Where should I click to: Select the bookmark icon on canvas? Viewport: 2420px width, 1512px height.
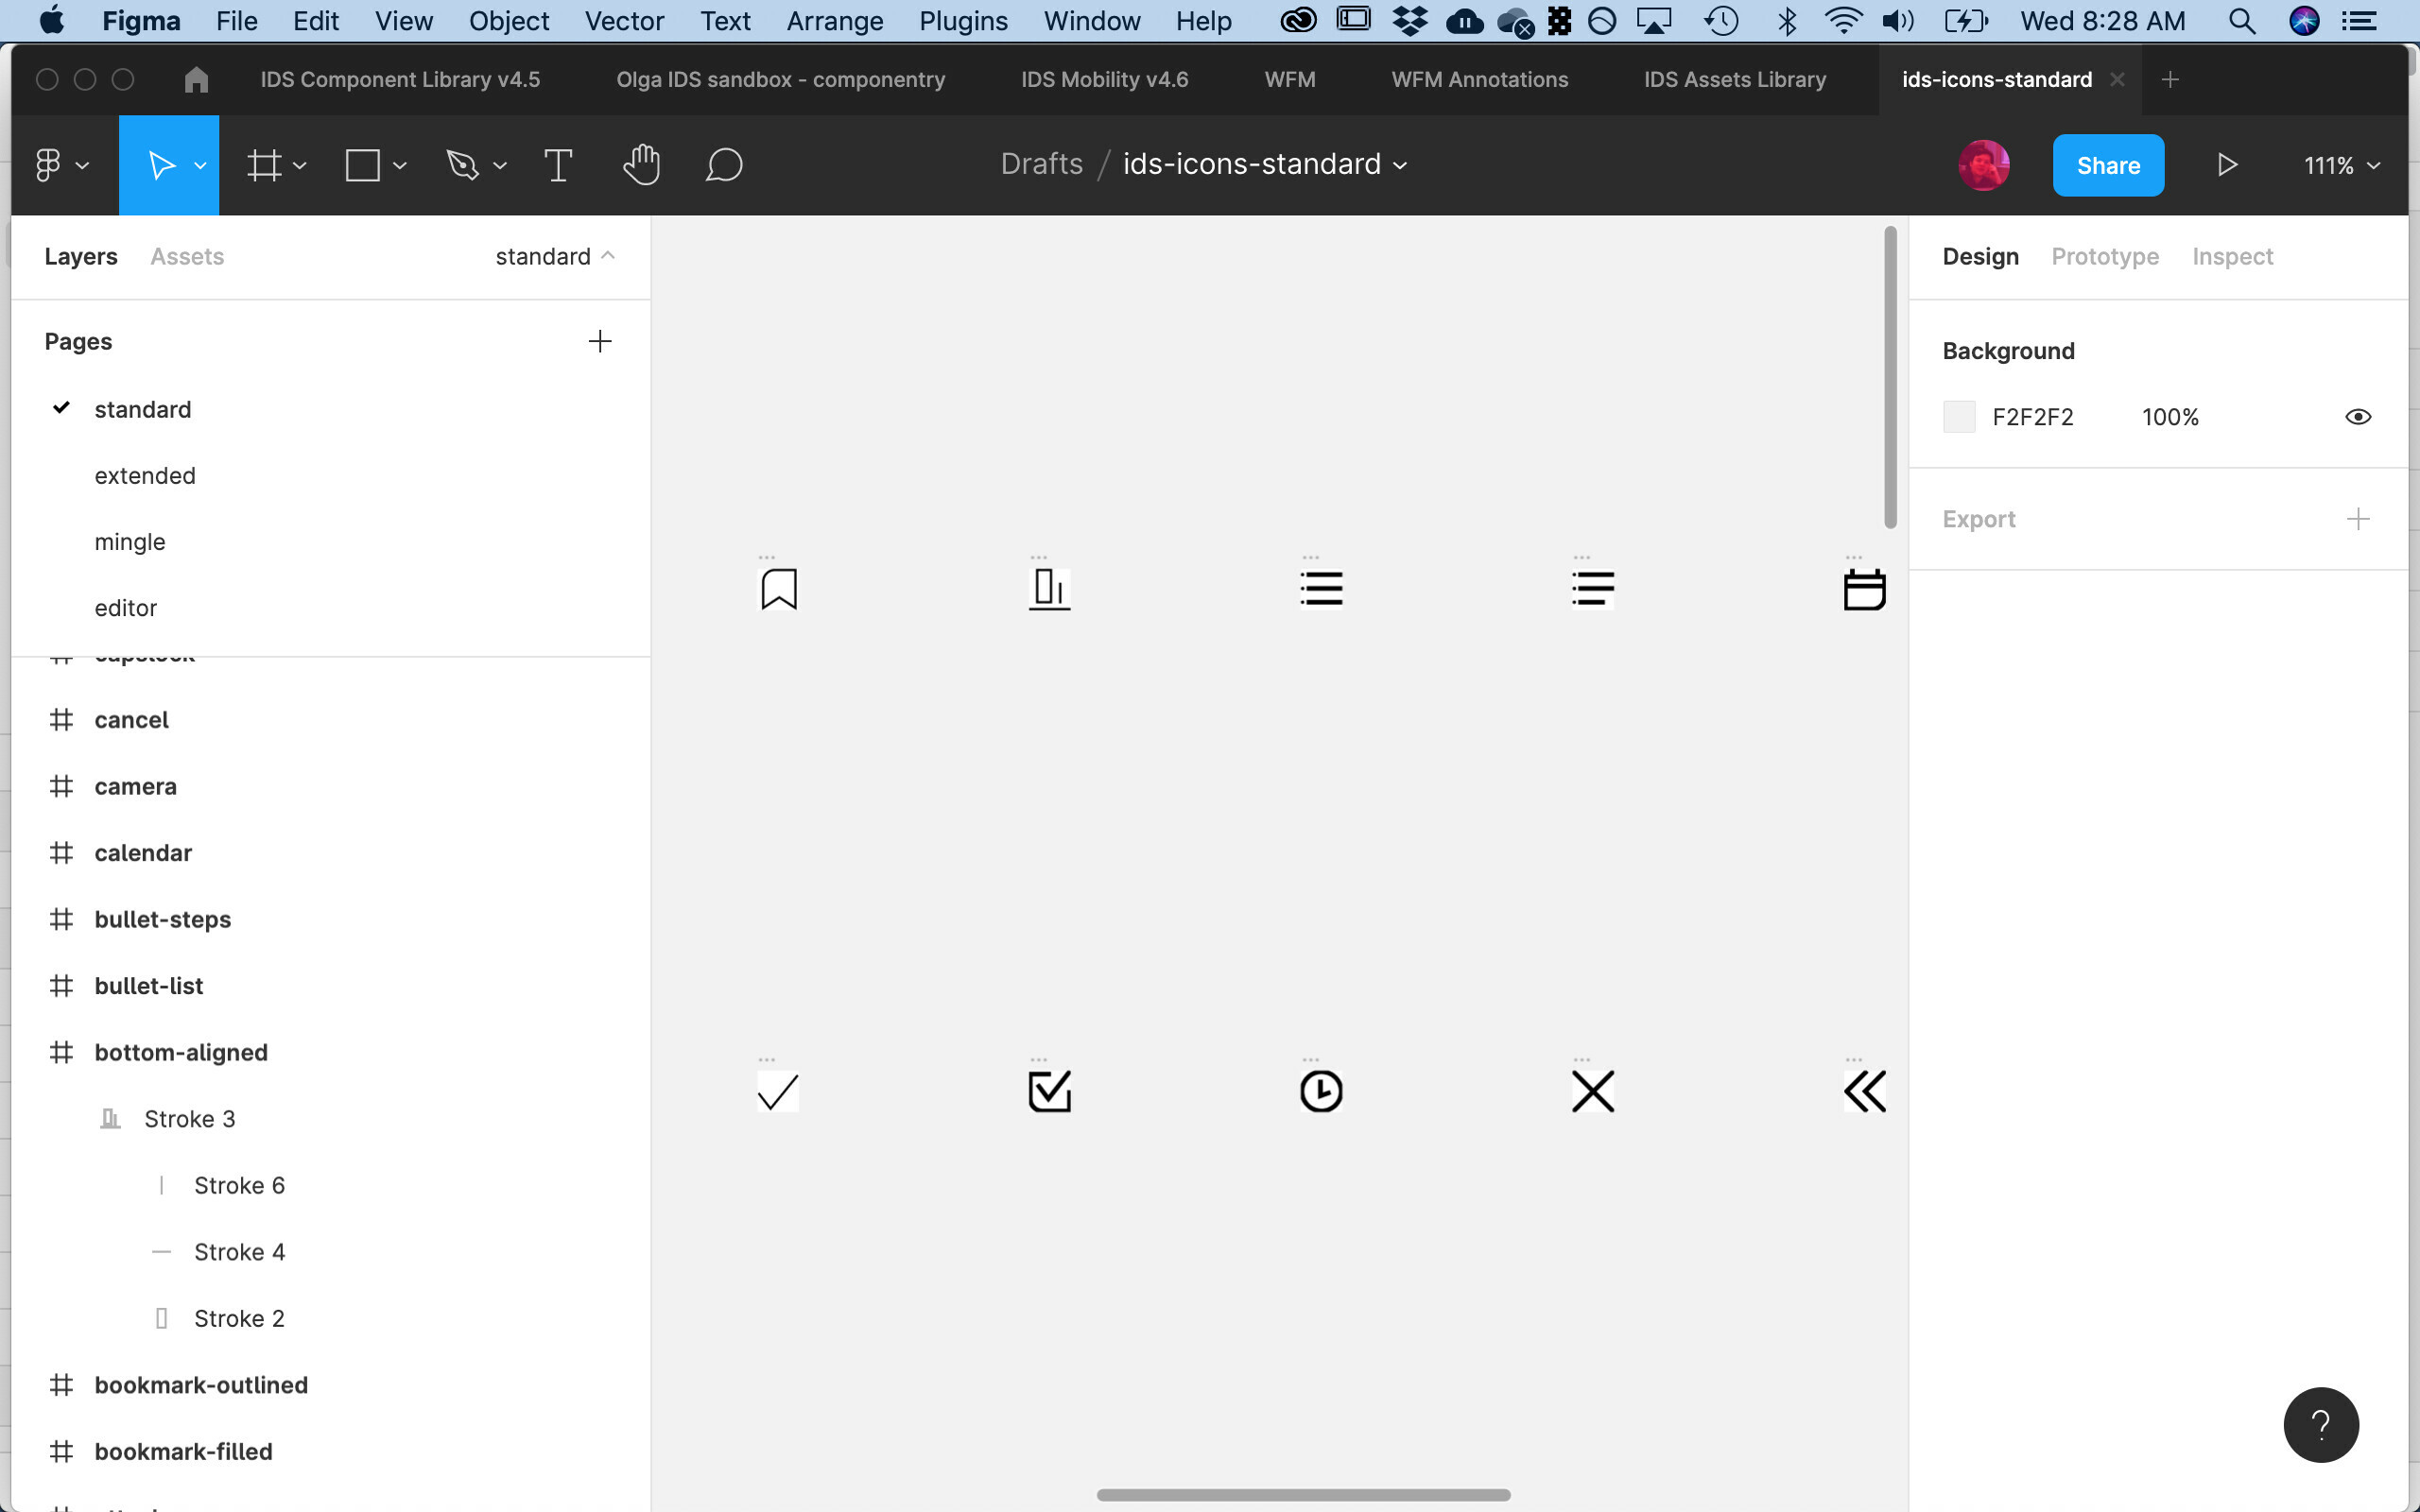pos(779,589)
